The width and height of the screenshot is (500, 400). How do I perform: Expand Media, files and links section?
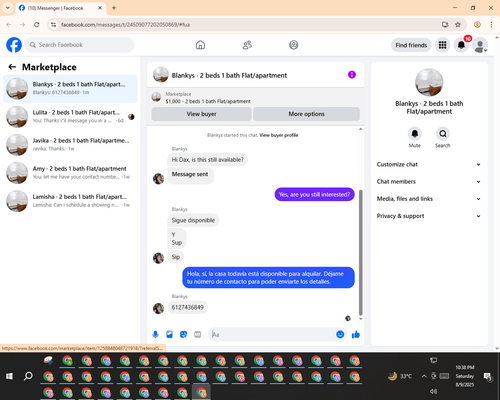(x=429, y=199)
